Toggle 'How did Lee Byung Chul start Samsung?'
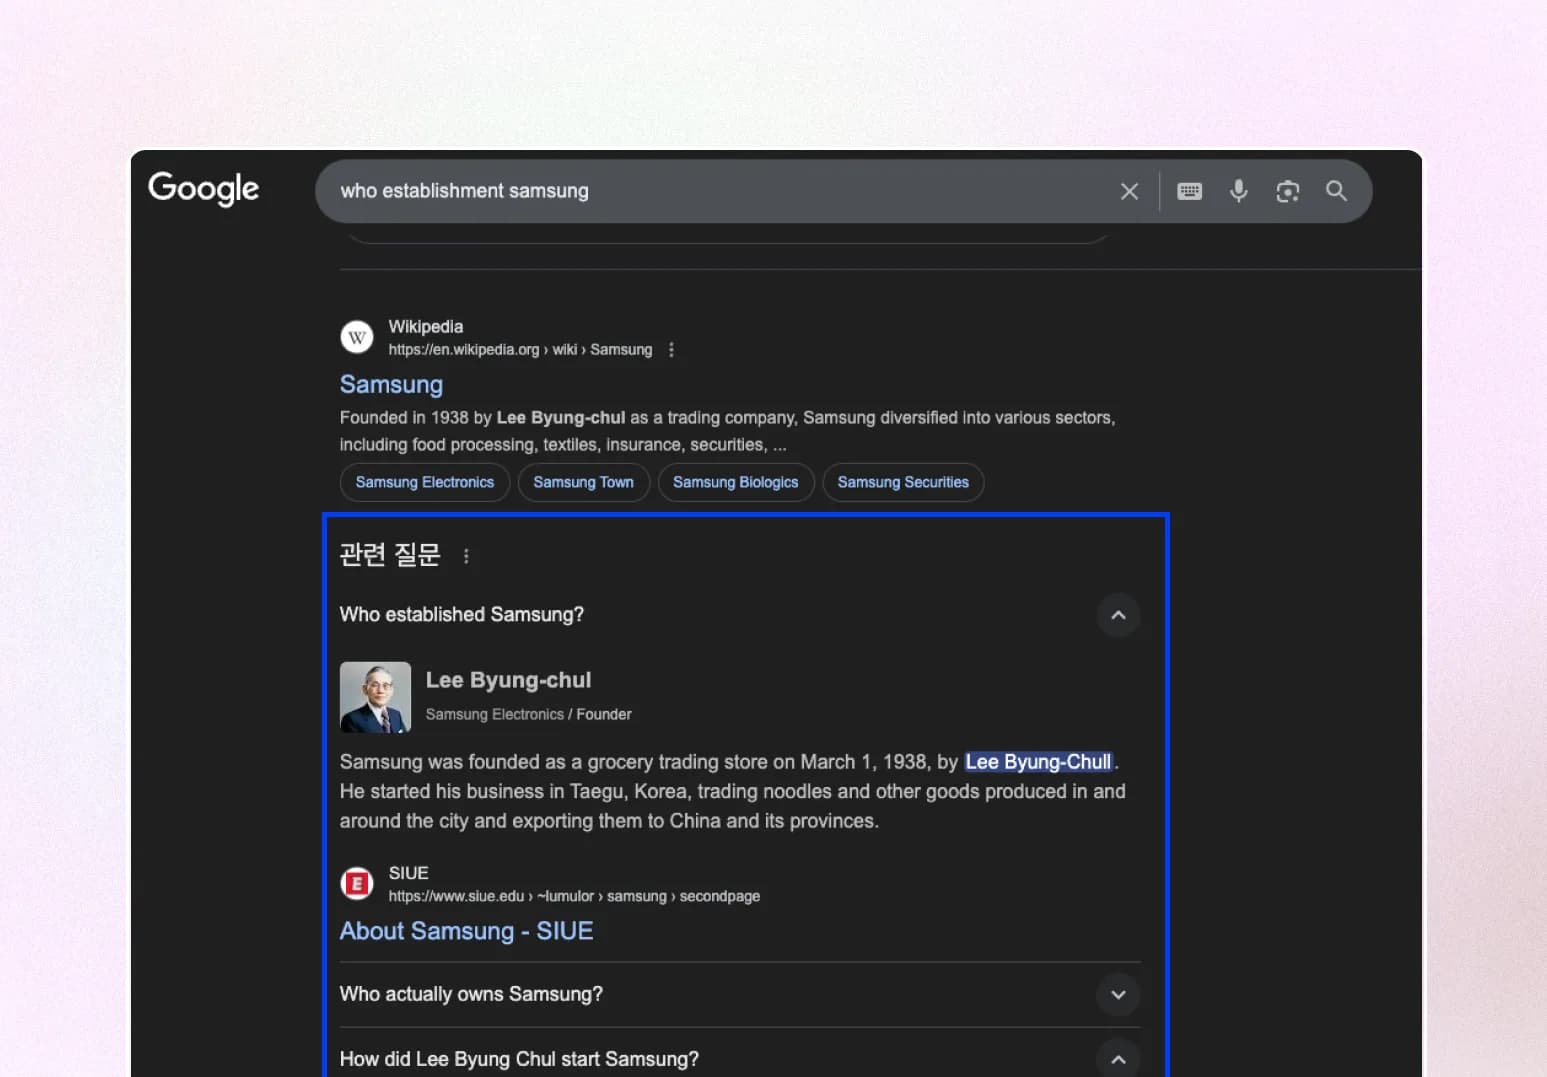1547x1077 pixels. tap(1118, 1059)
